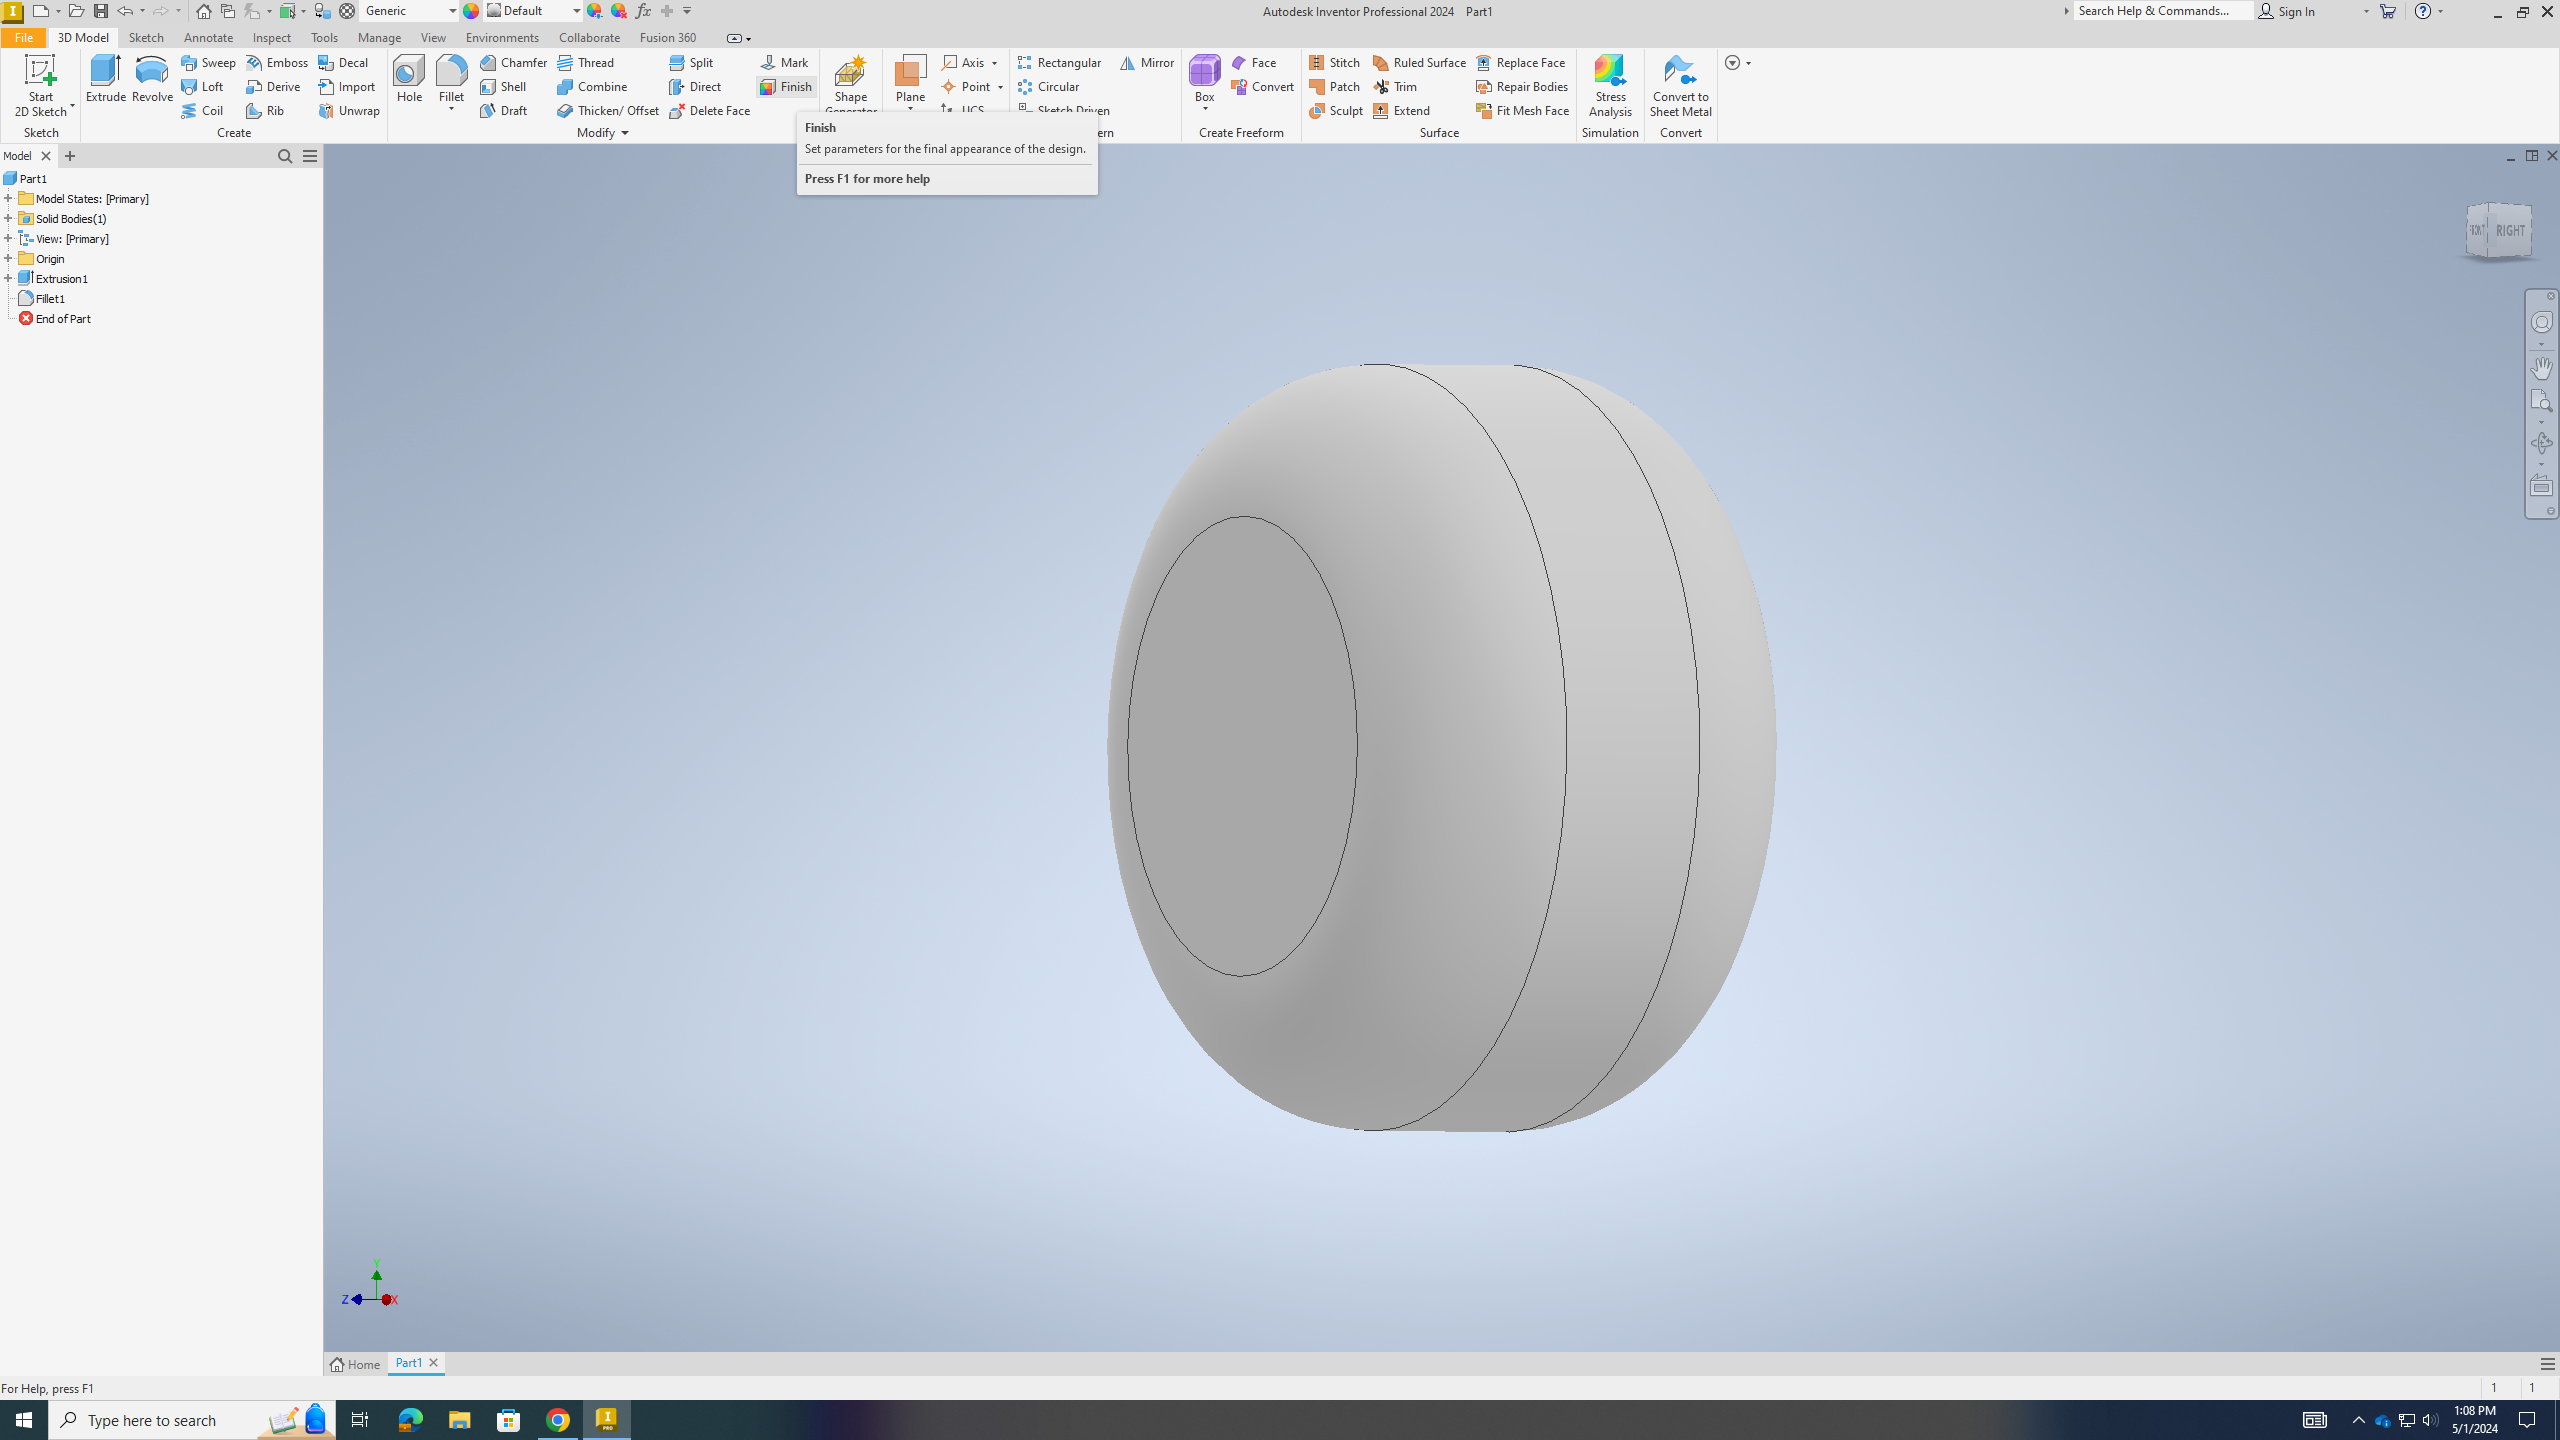Select the Emboss tool
The width and height of the screenshot is (2560, 1440).
click(x=277, y=62)
